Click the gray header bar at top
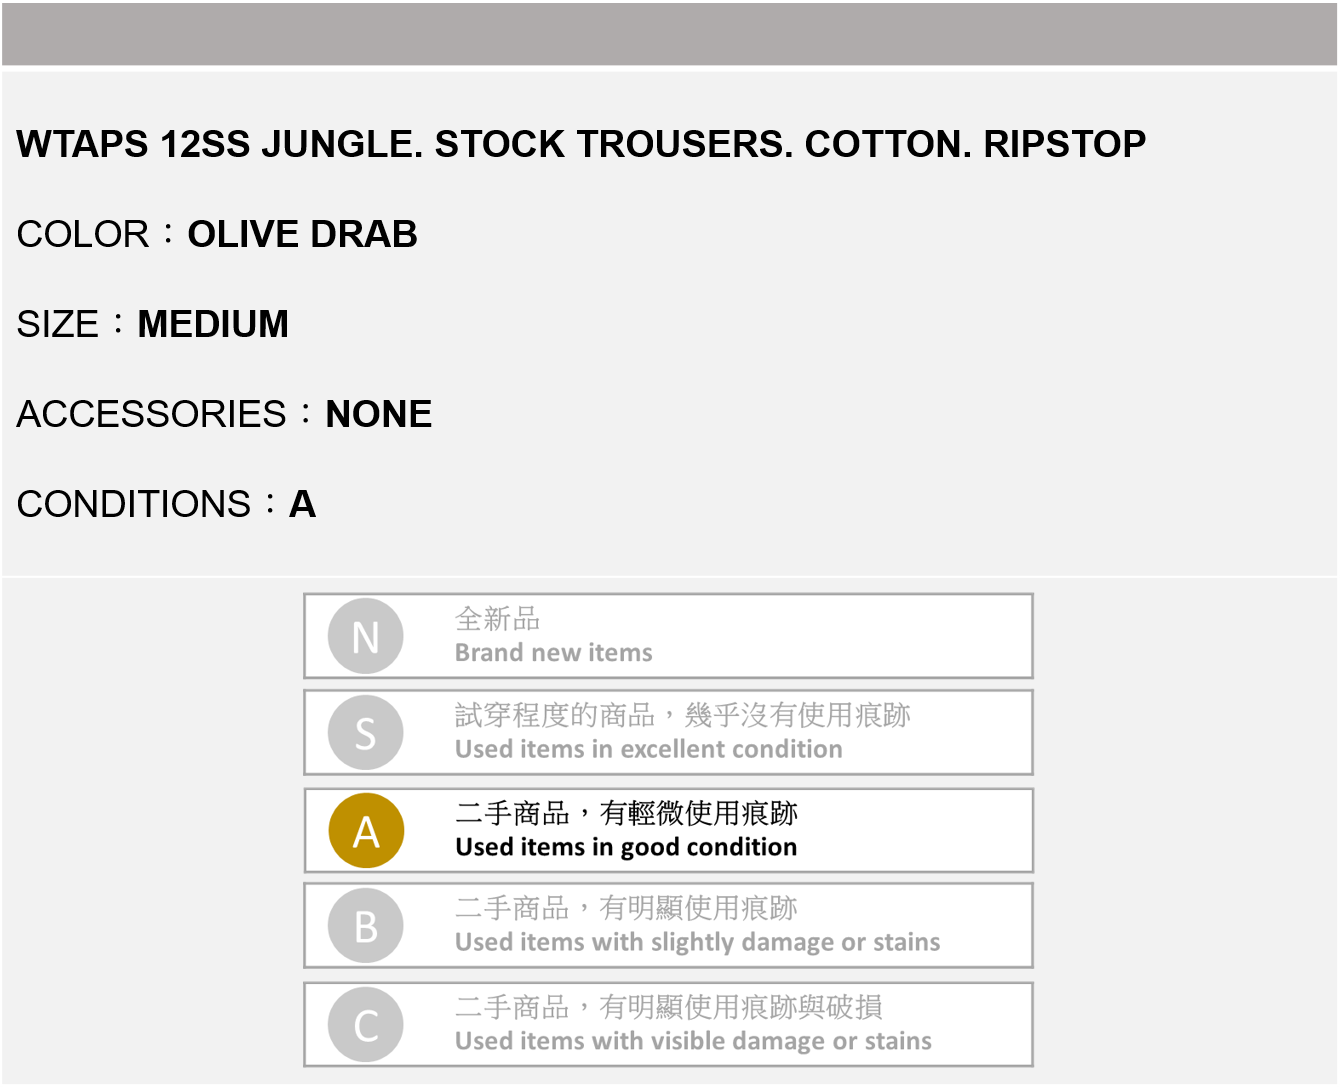Image resolution: width=1343 pixels, height=1088 pixels. point(670,34)
